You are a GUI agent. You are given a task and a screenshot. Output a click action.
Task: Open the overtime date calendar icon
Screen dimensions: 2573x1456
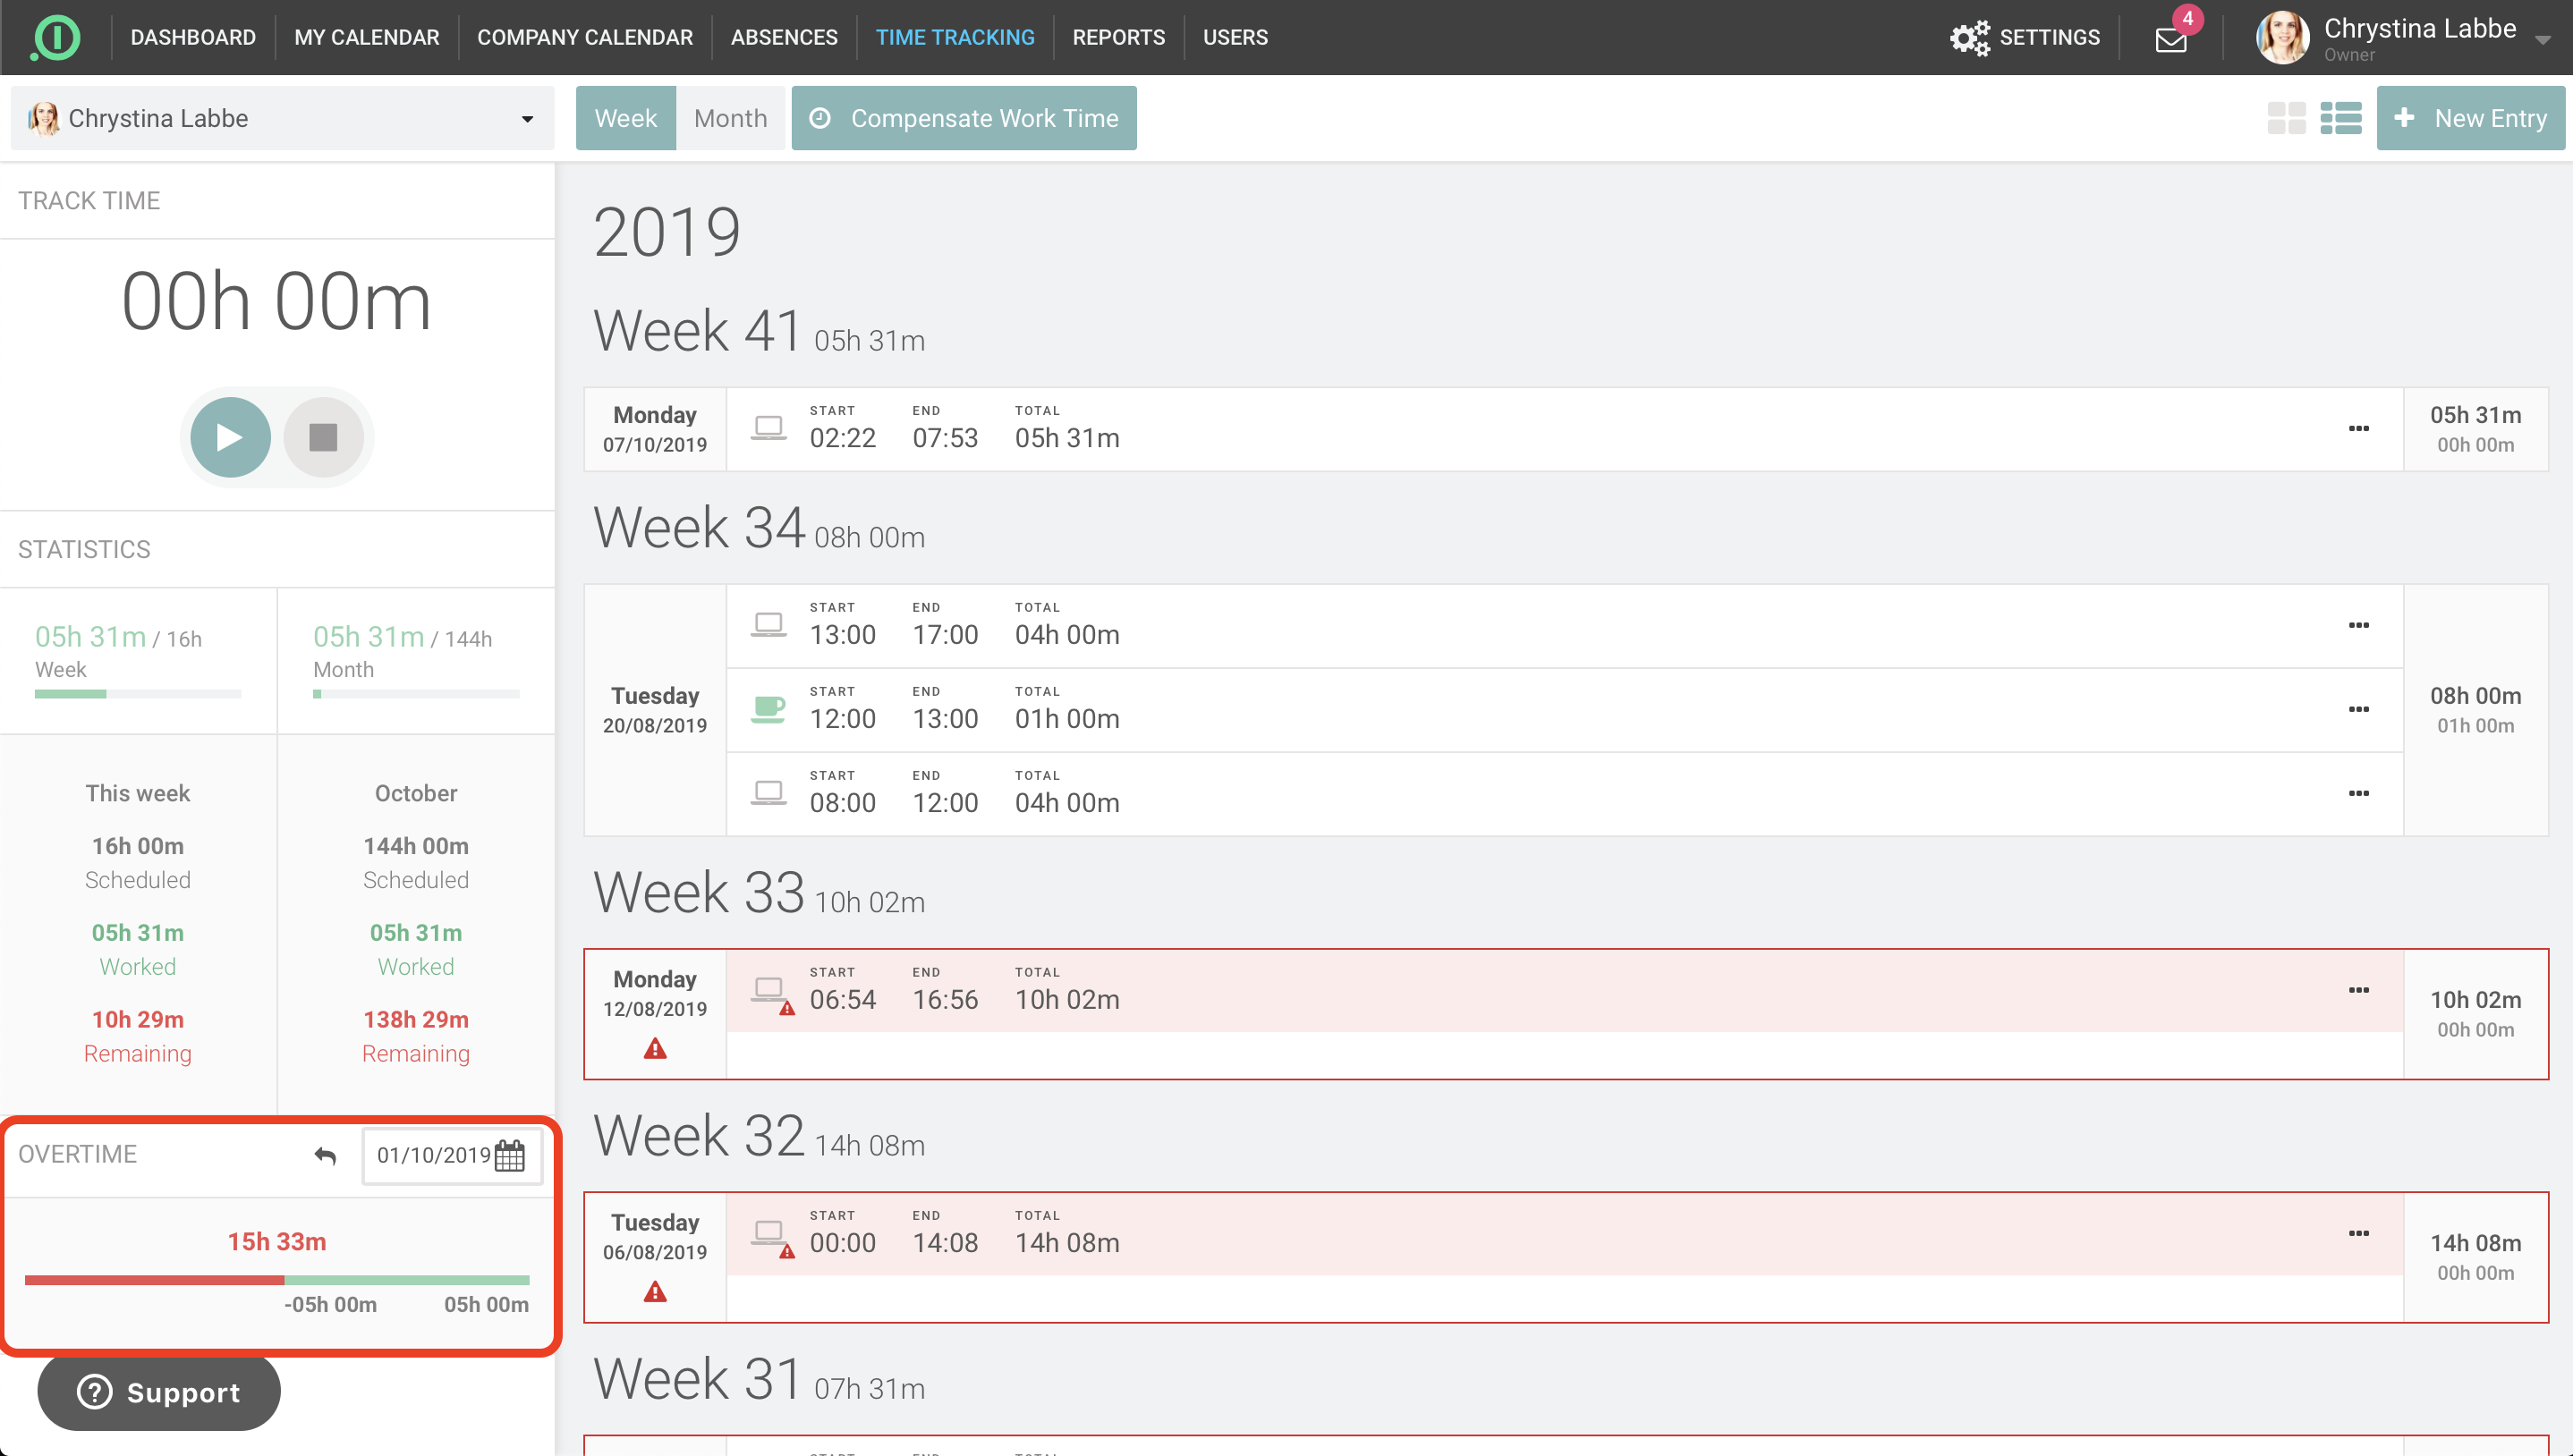click(510, 1155)
